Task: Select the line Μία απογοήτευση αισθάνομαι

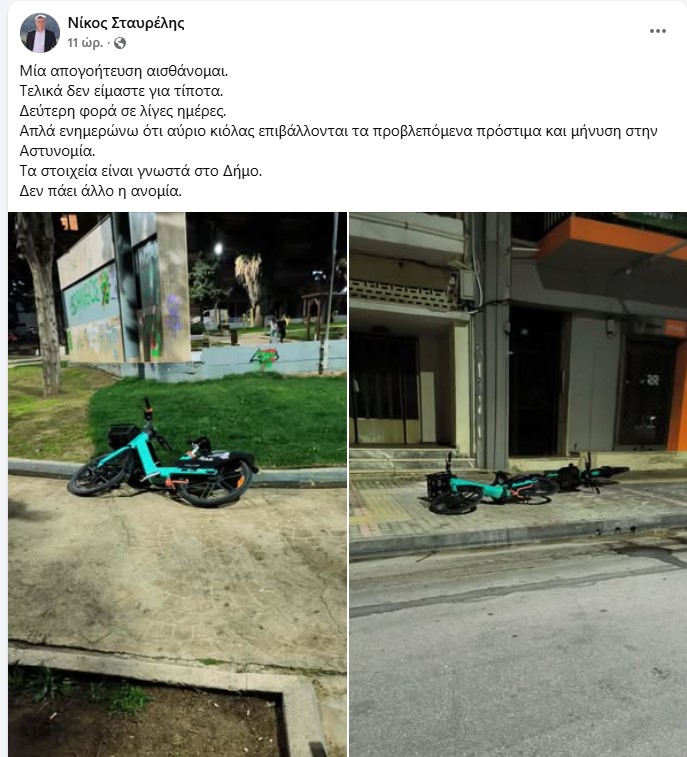Action: 124,71
